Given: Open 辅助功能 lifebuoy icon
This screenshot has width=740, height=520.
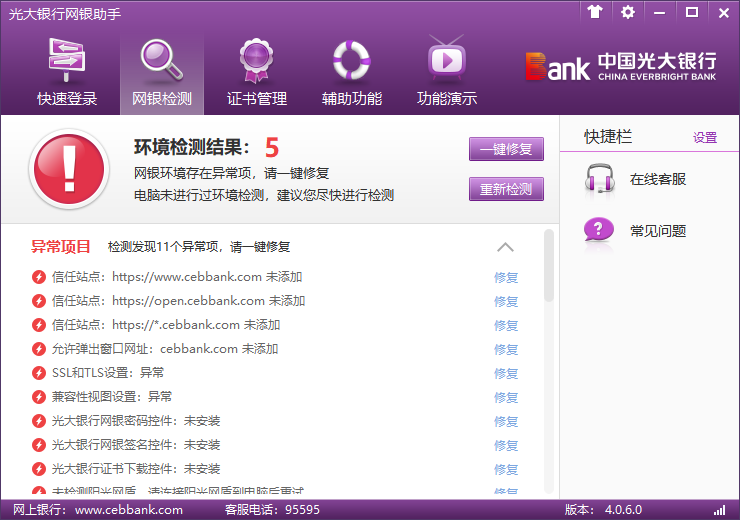Looking at the screenshot, I should tap(351, 60).
